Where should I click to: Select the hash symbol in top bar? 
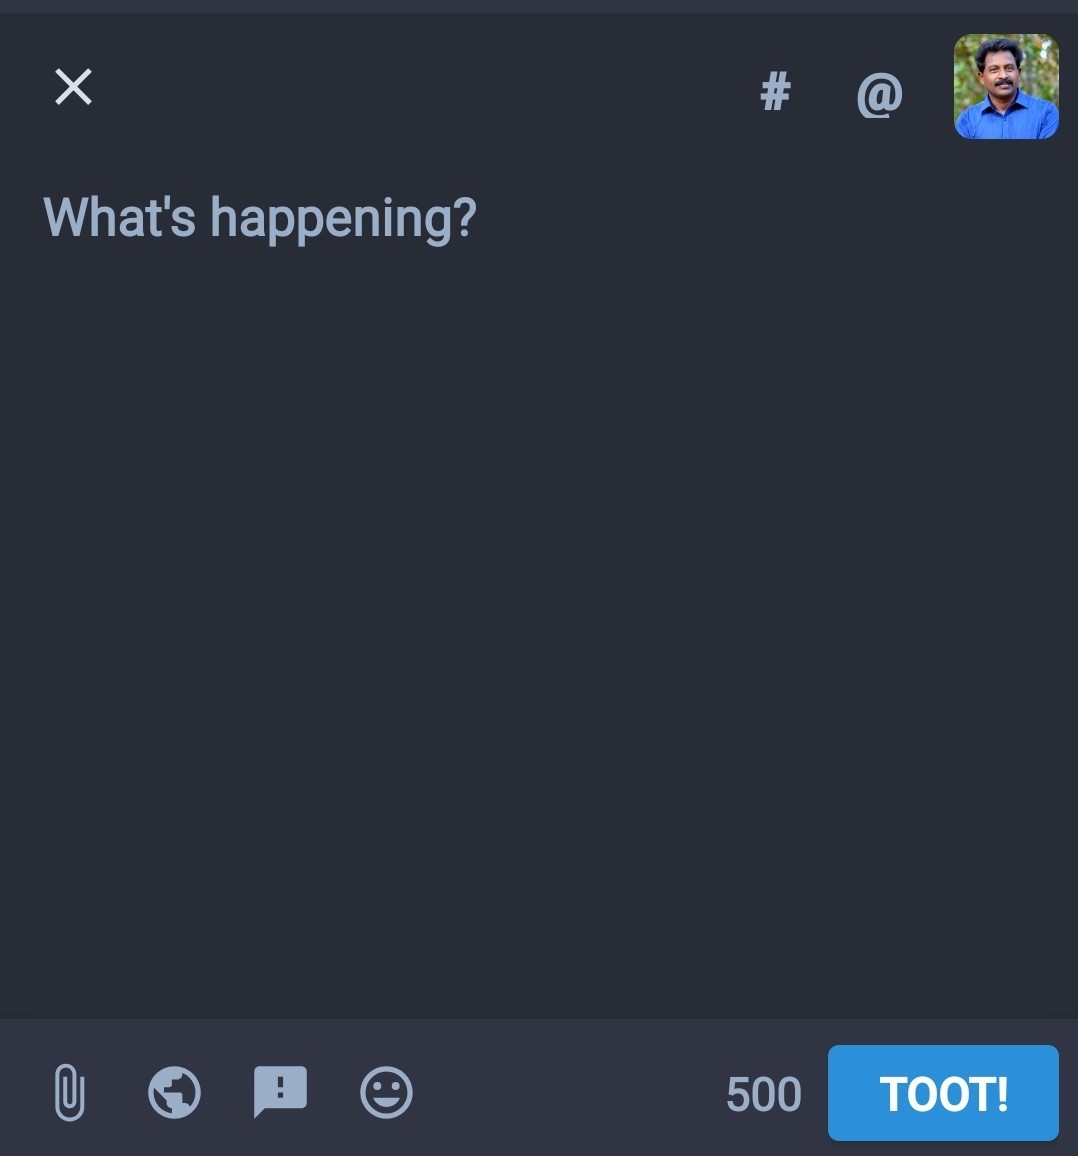(775, 91)
